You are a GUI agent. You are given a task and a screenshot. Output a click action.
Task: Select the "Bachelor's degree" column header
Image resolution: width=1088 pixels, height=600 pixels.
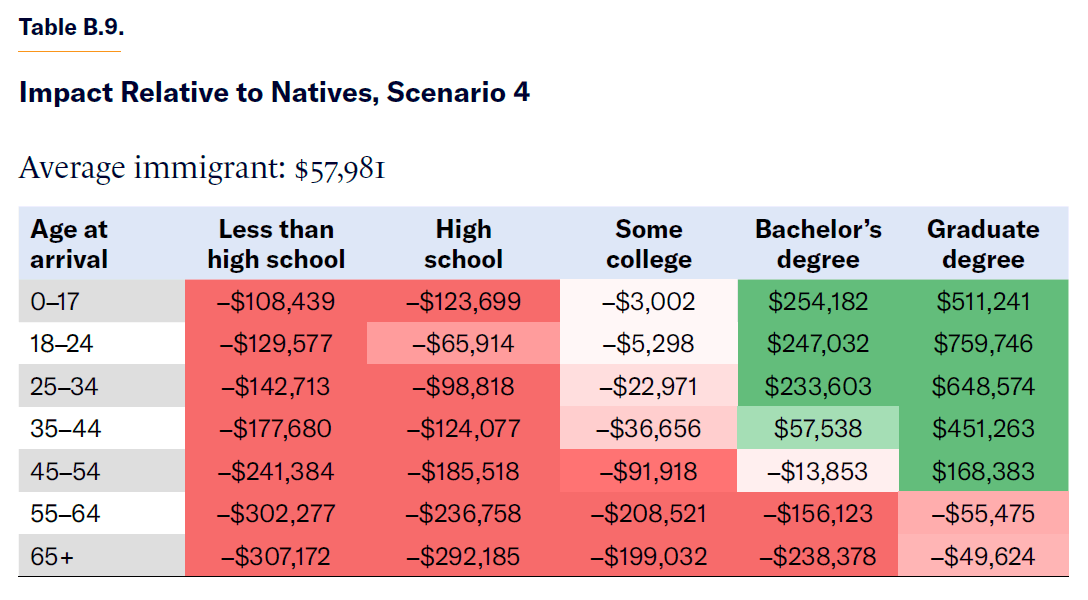[818, 244]
